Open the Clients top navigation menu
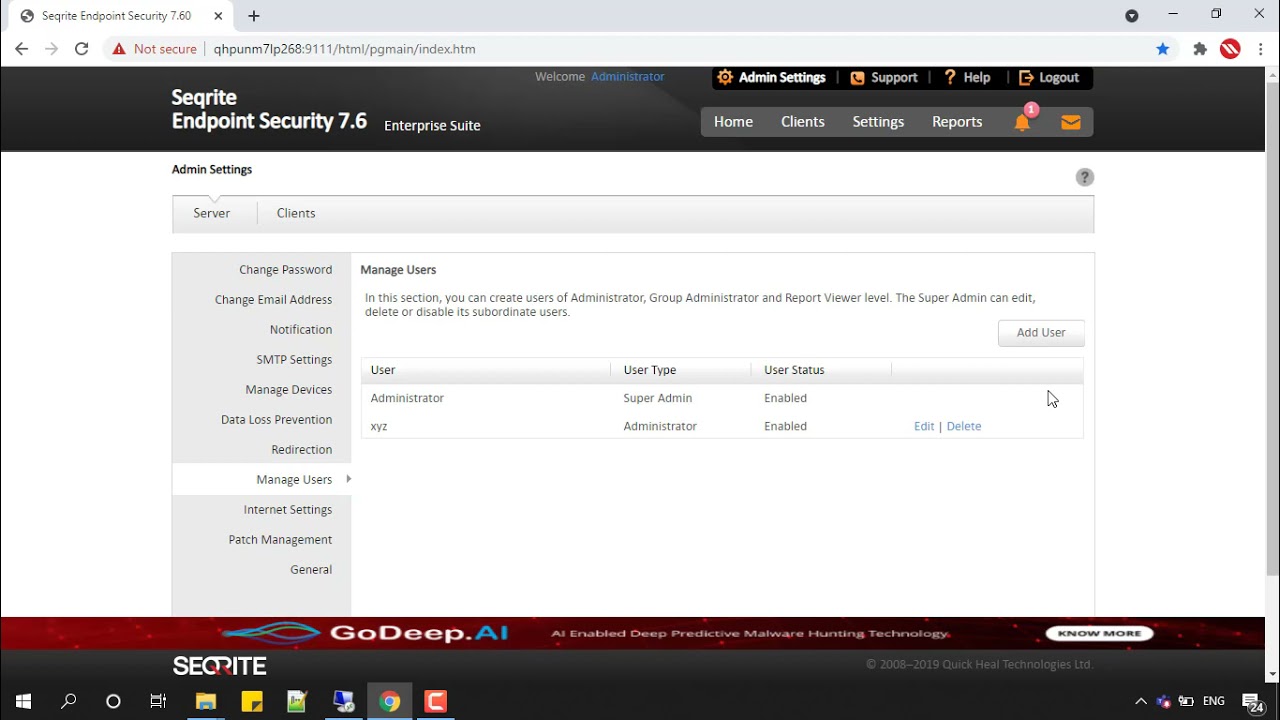 [x=803, y=122]
